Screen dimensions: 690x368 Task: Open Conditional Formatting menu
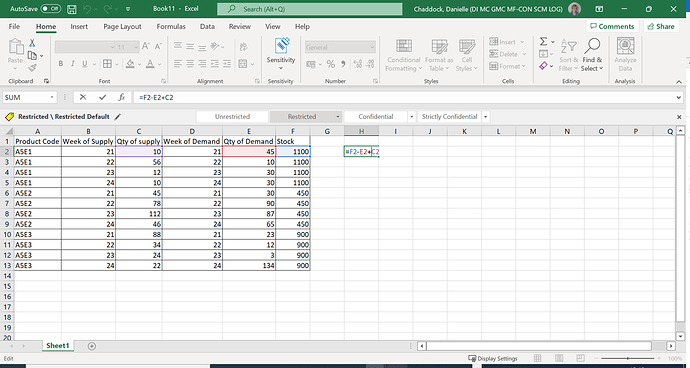[x=404, y=55]
